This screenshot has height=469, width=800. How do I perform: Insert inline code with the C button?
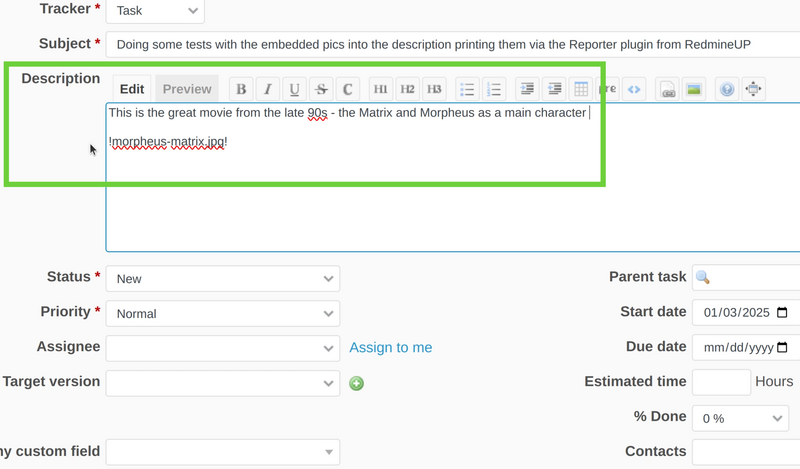click(x=347, y=89)
